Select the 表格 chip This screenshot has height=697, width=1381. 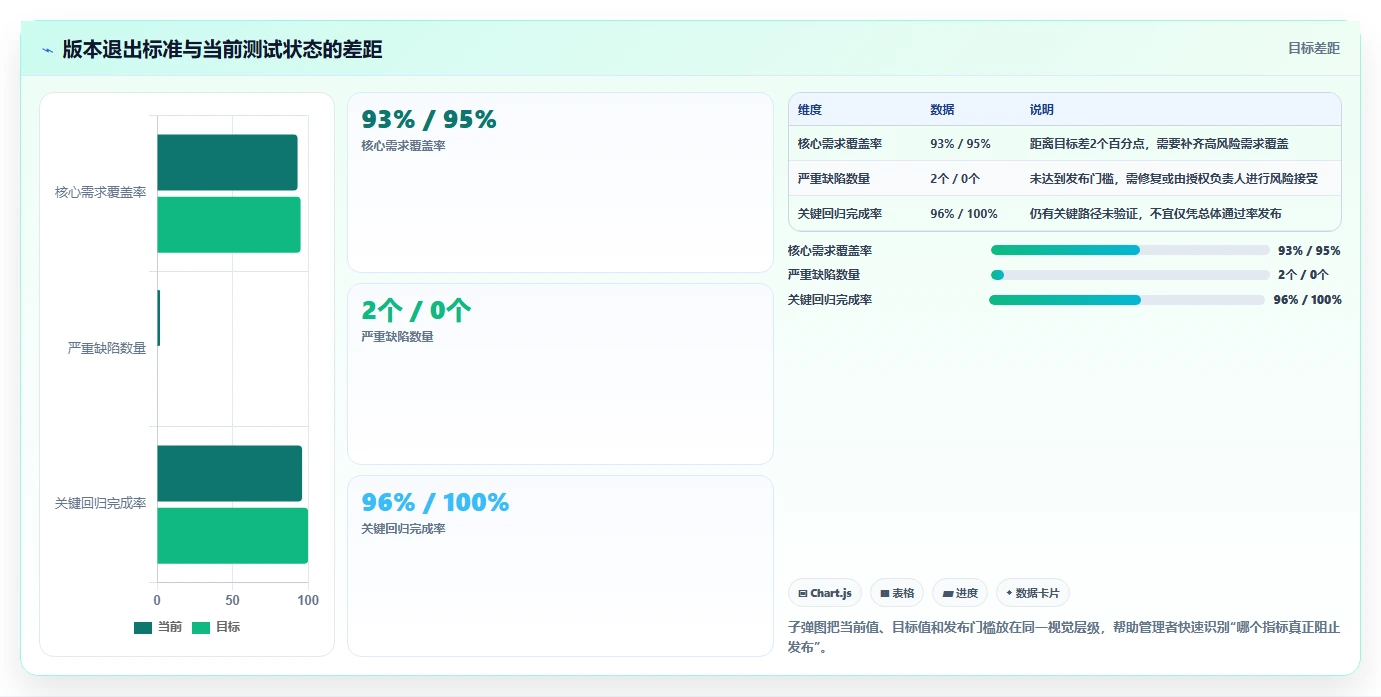897,593
